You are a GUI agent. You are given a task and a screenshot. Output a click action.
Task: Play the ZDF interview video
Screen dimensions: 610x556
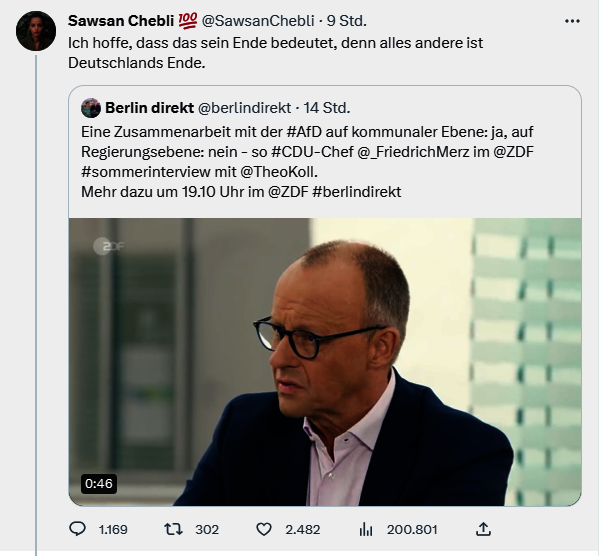pyautogui.click(x=324, y=360)
